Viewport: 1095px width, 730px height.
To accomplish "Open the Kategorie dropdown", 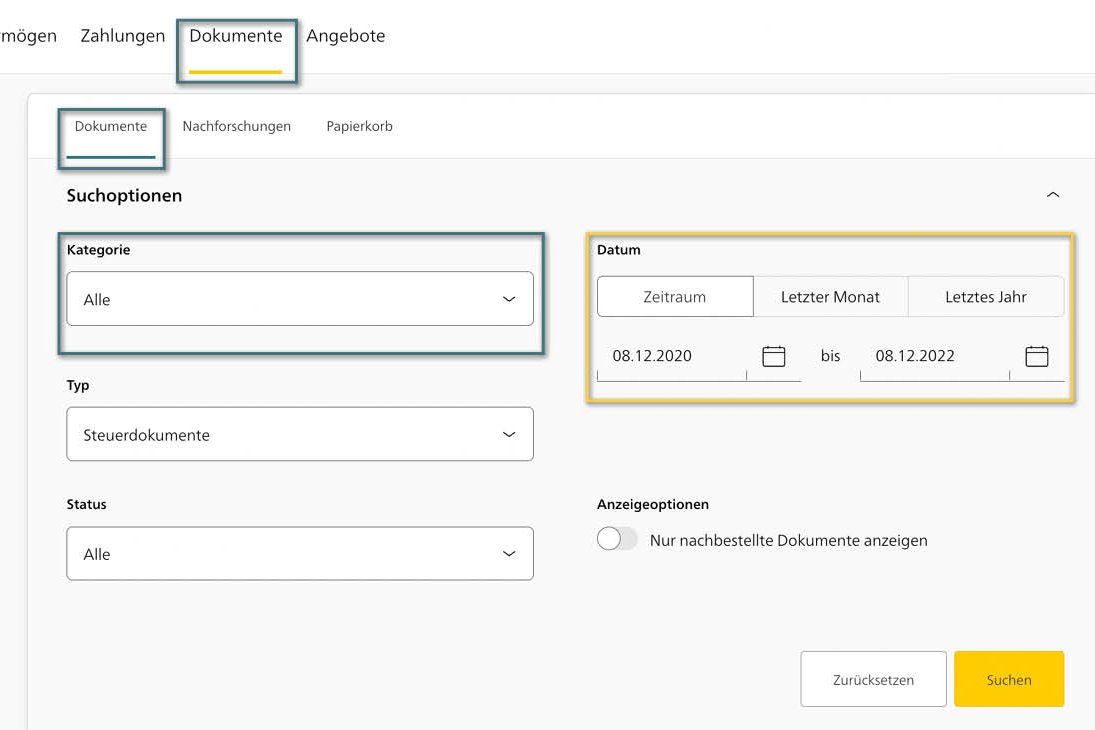I will 300,299.
